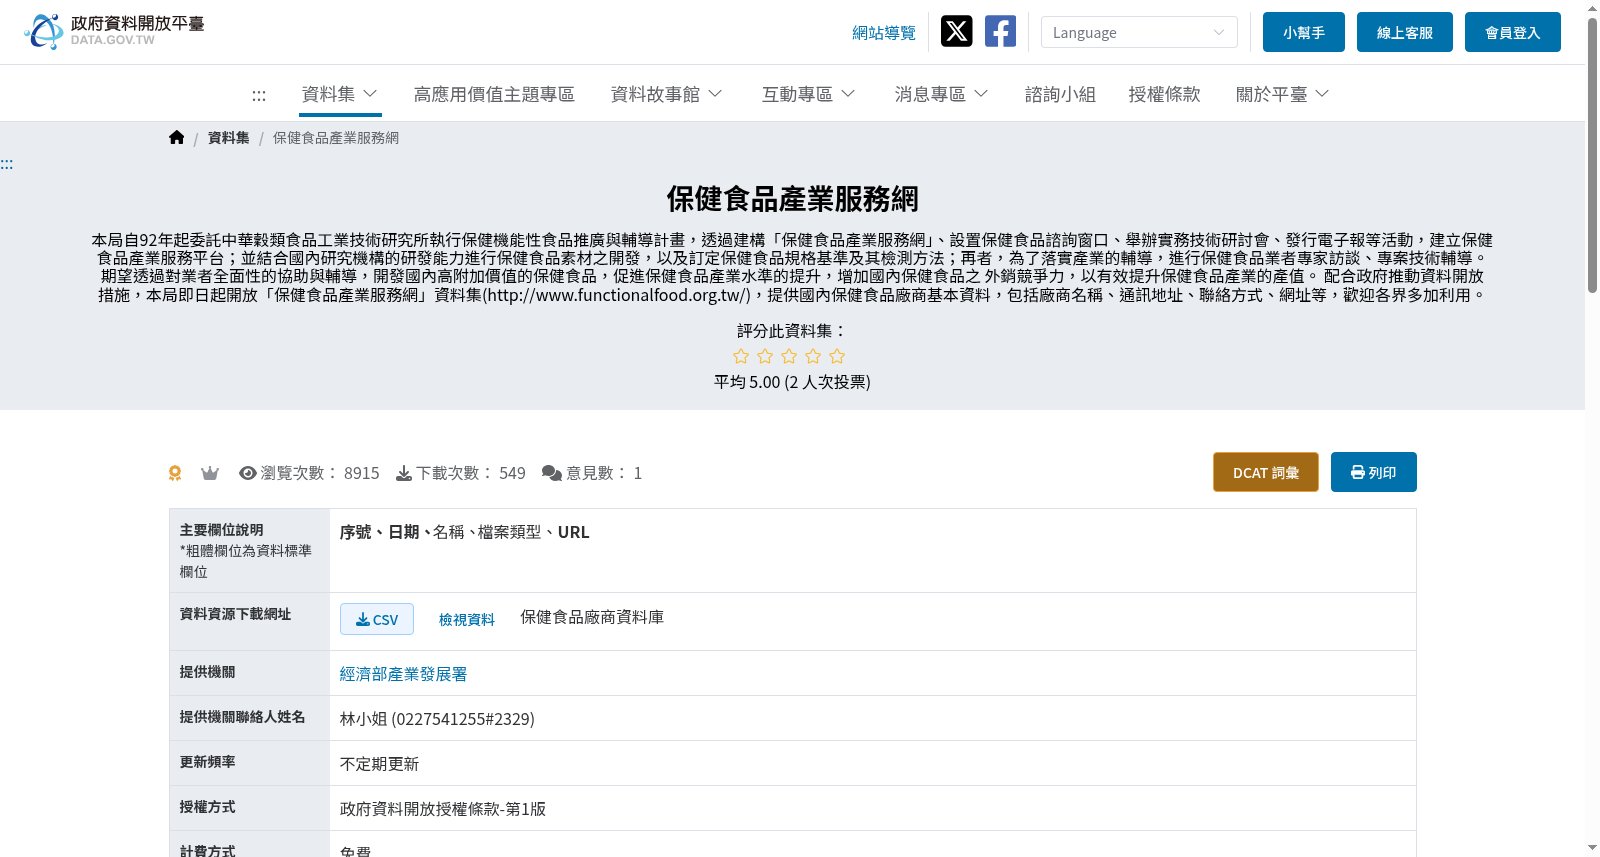1600x857 pixels.
Task: Download the CSV data resource
Action: (x=377, y=619)
